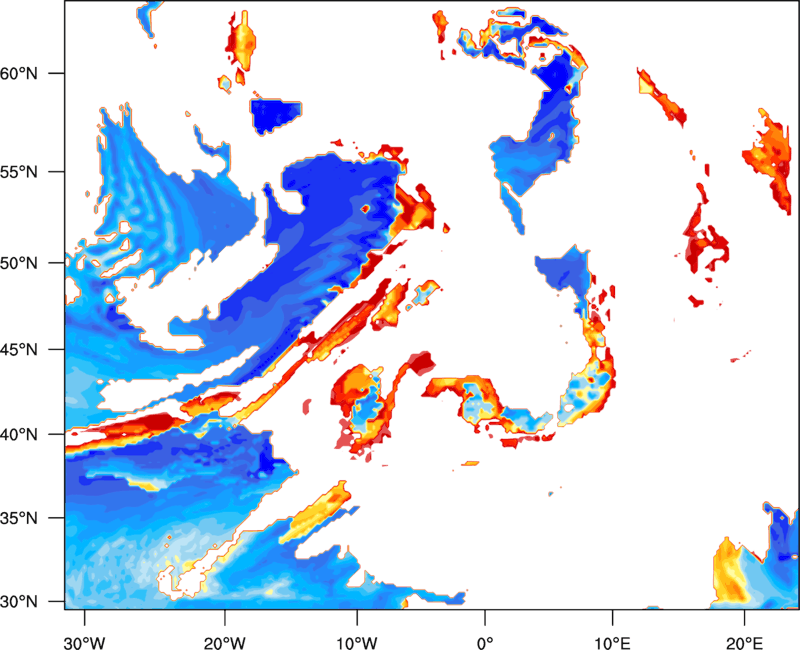Click the 50°N latitude label
The width and height of the screenshot is (800, 650).
pos(19,263)
